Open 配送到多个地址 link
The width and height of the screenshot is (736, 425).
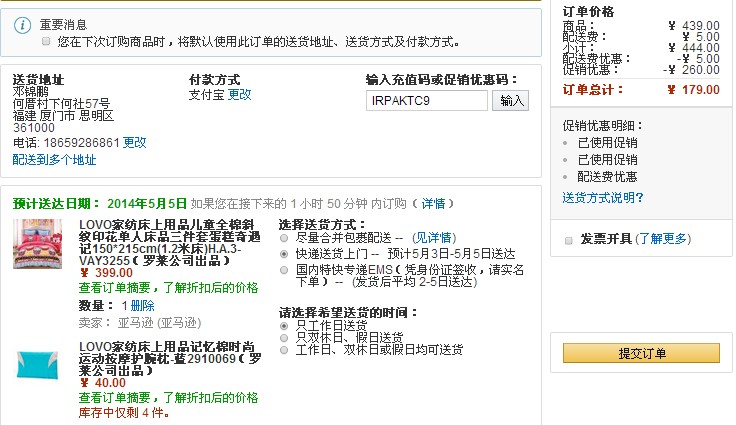(55, 160)
